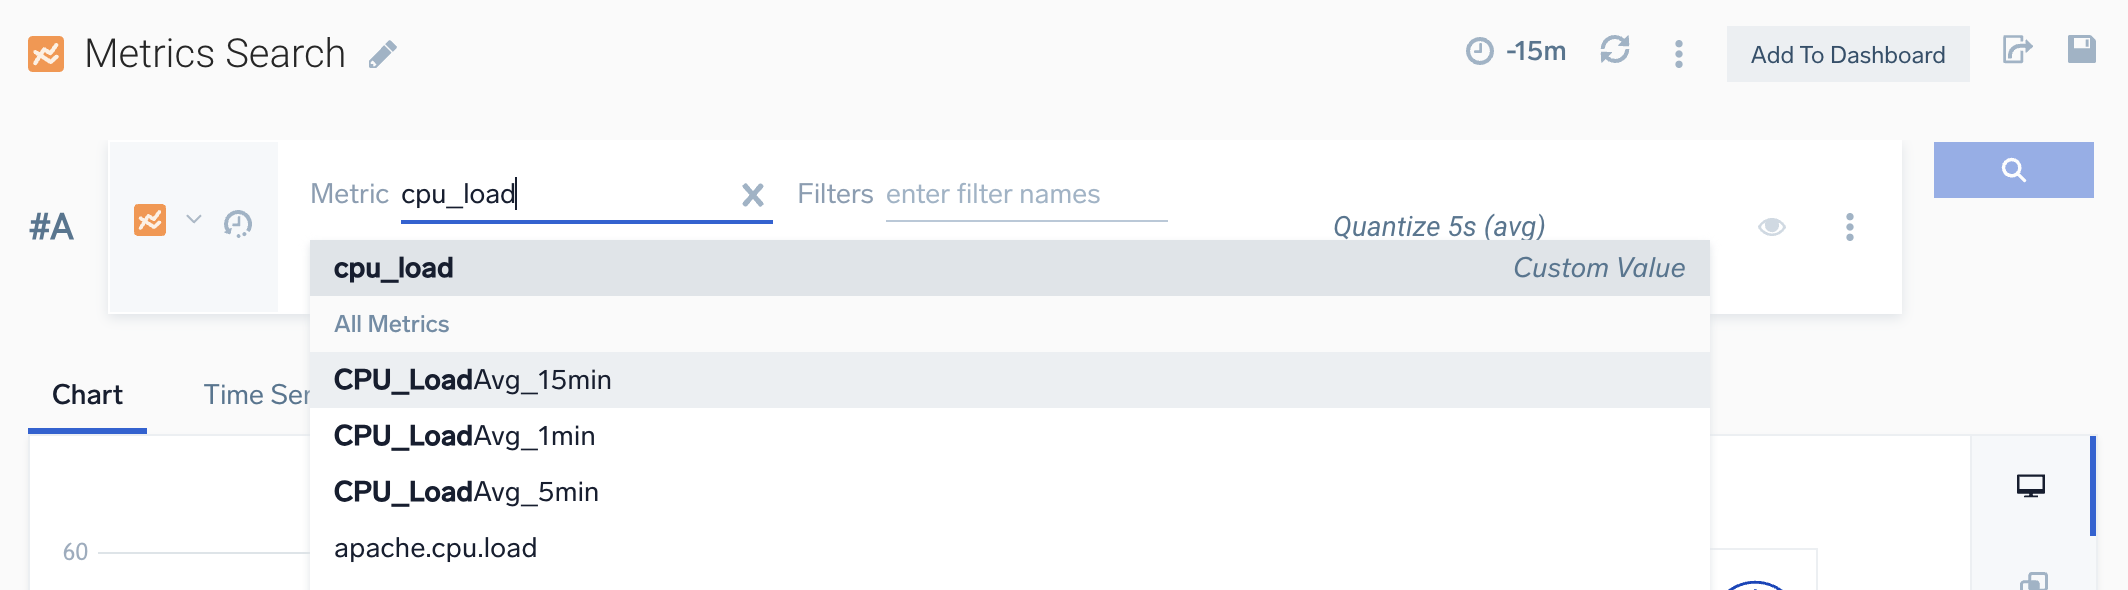Toggle visibility of query #A with eye icon
The width and height of the screenshot is (2128, 590).
click(x=1771, y=228)
